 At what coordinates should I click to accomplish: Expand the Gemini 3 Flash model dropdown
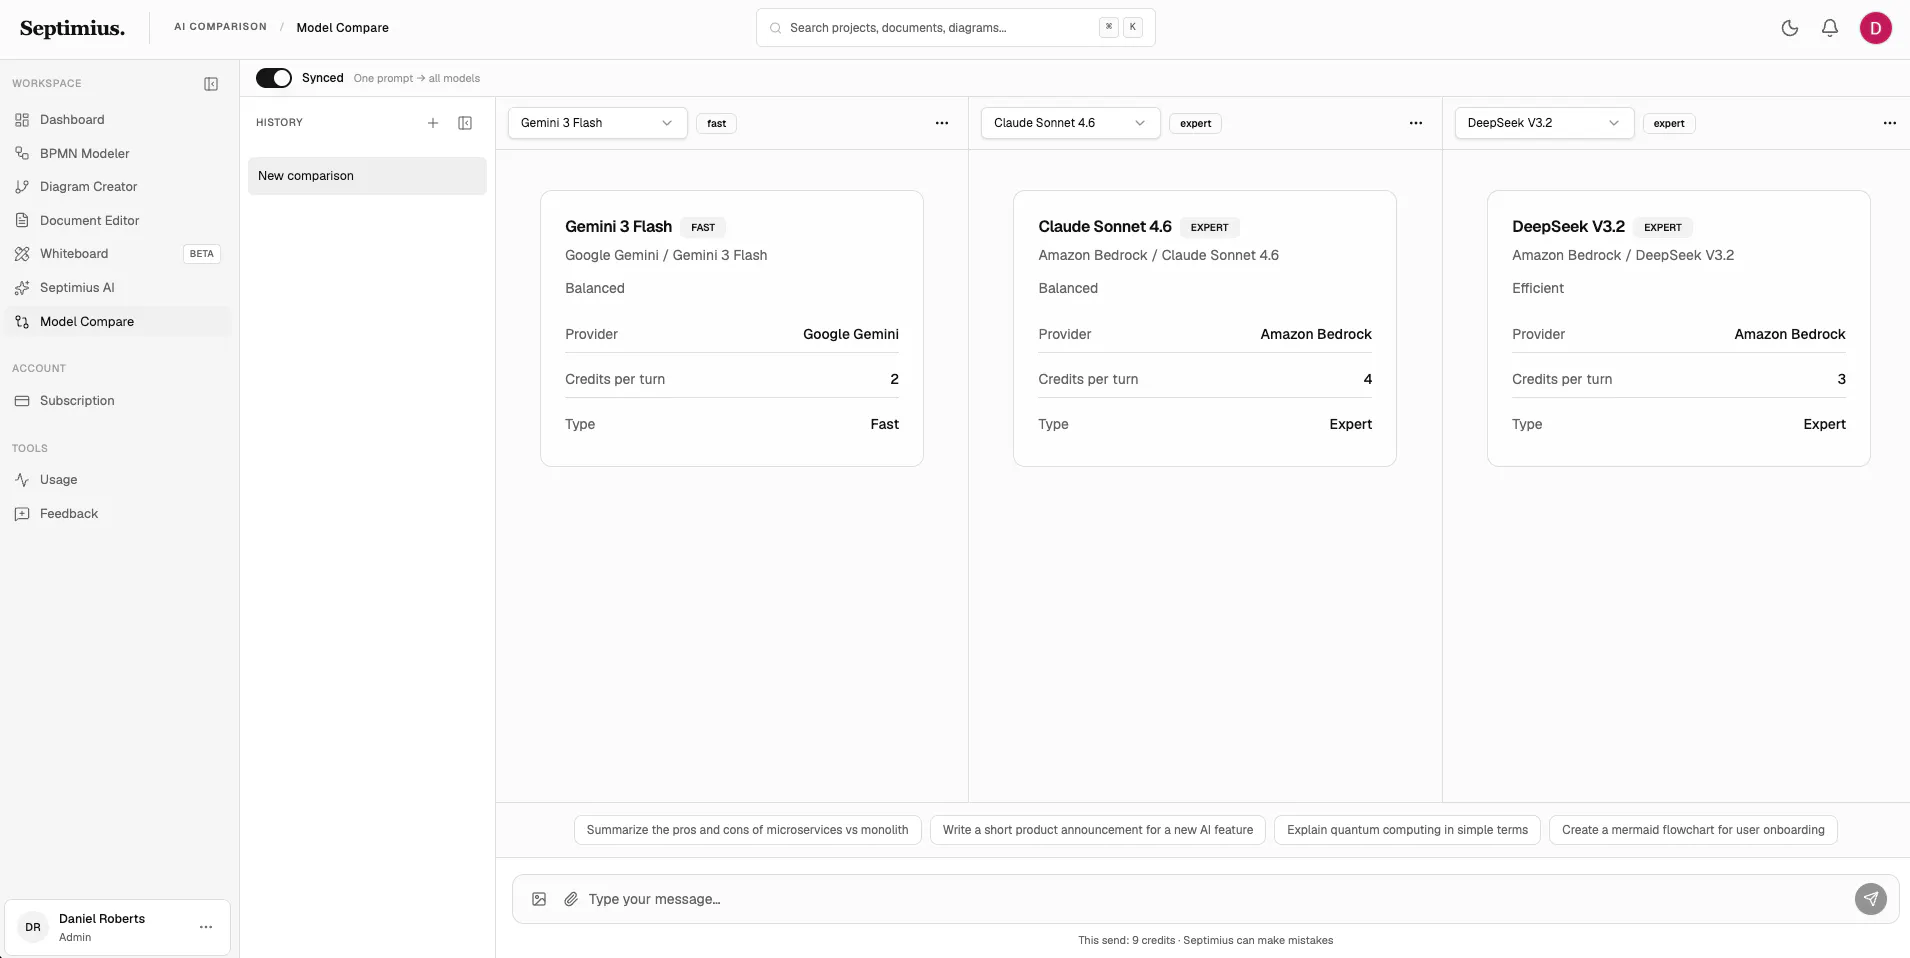tap(597, 123)
